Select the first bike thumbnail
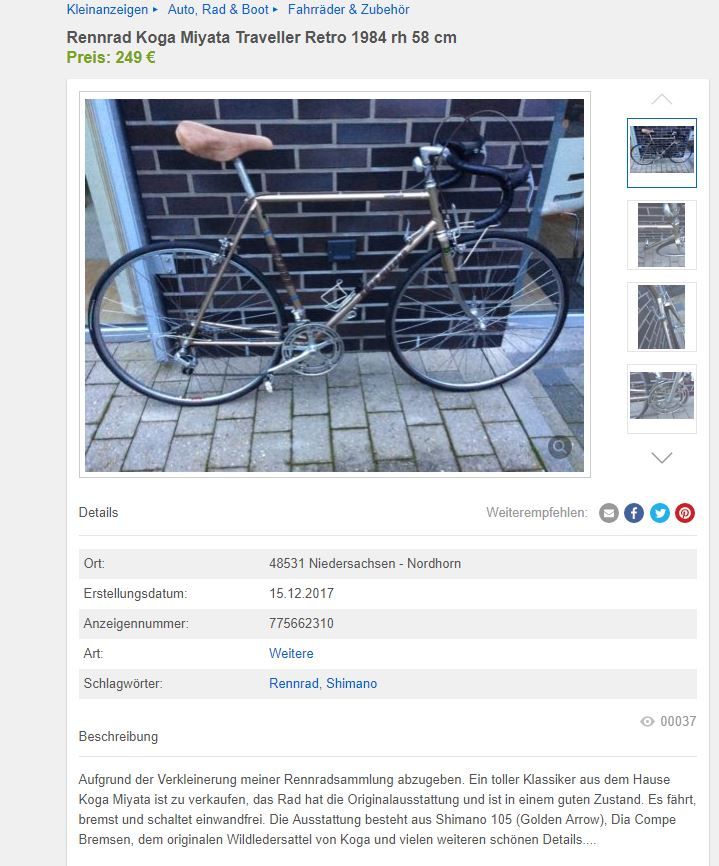The height and width of the screenshot is (866, 719). point(662,153)
